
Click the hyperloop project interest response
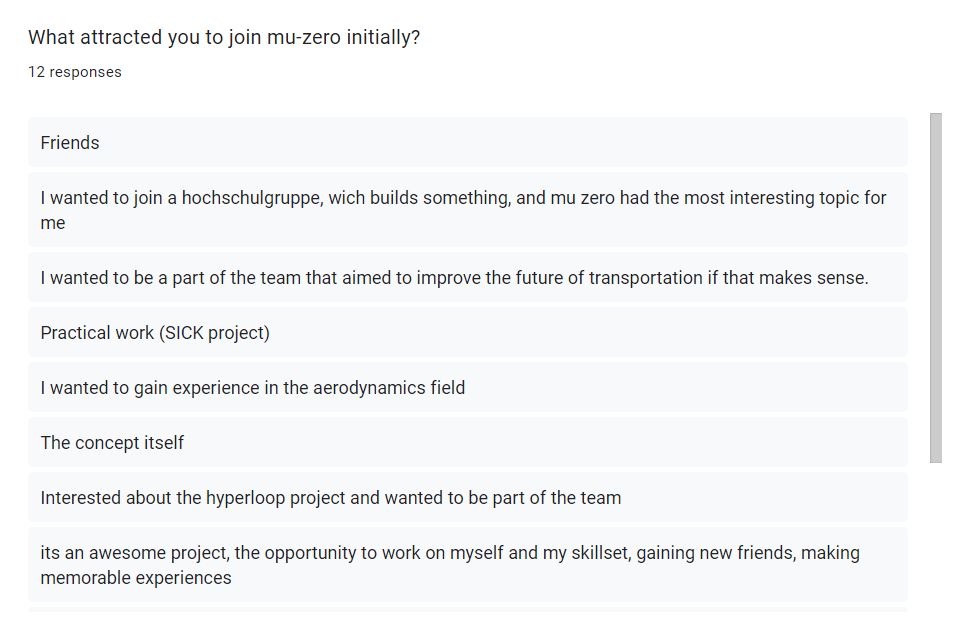[x=330, y=498]
